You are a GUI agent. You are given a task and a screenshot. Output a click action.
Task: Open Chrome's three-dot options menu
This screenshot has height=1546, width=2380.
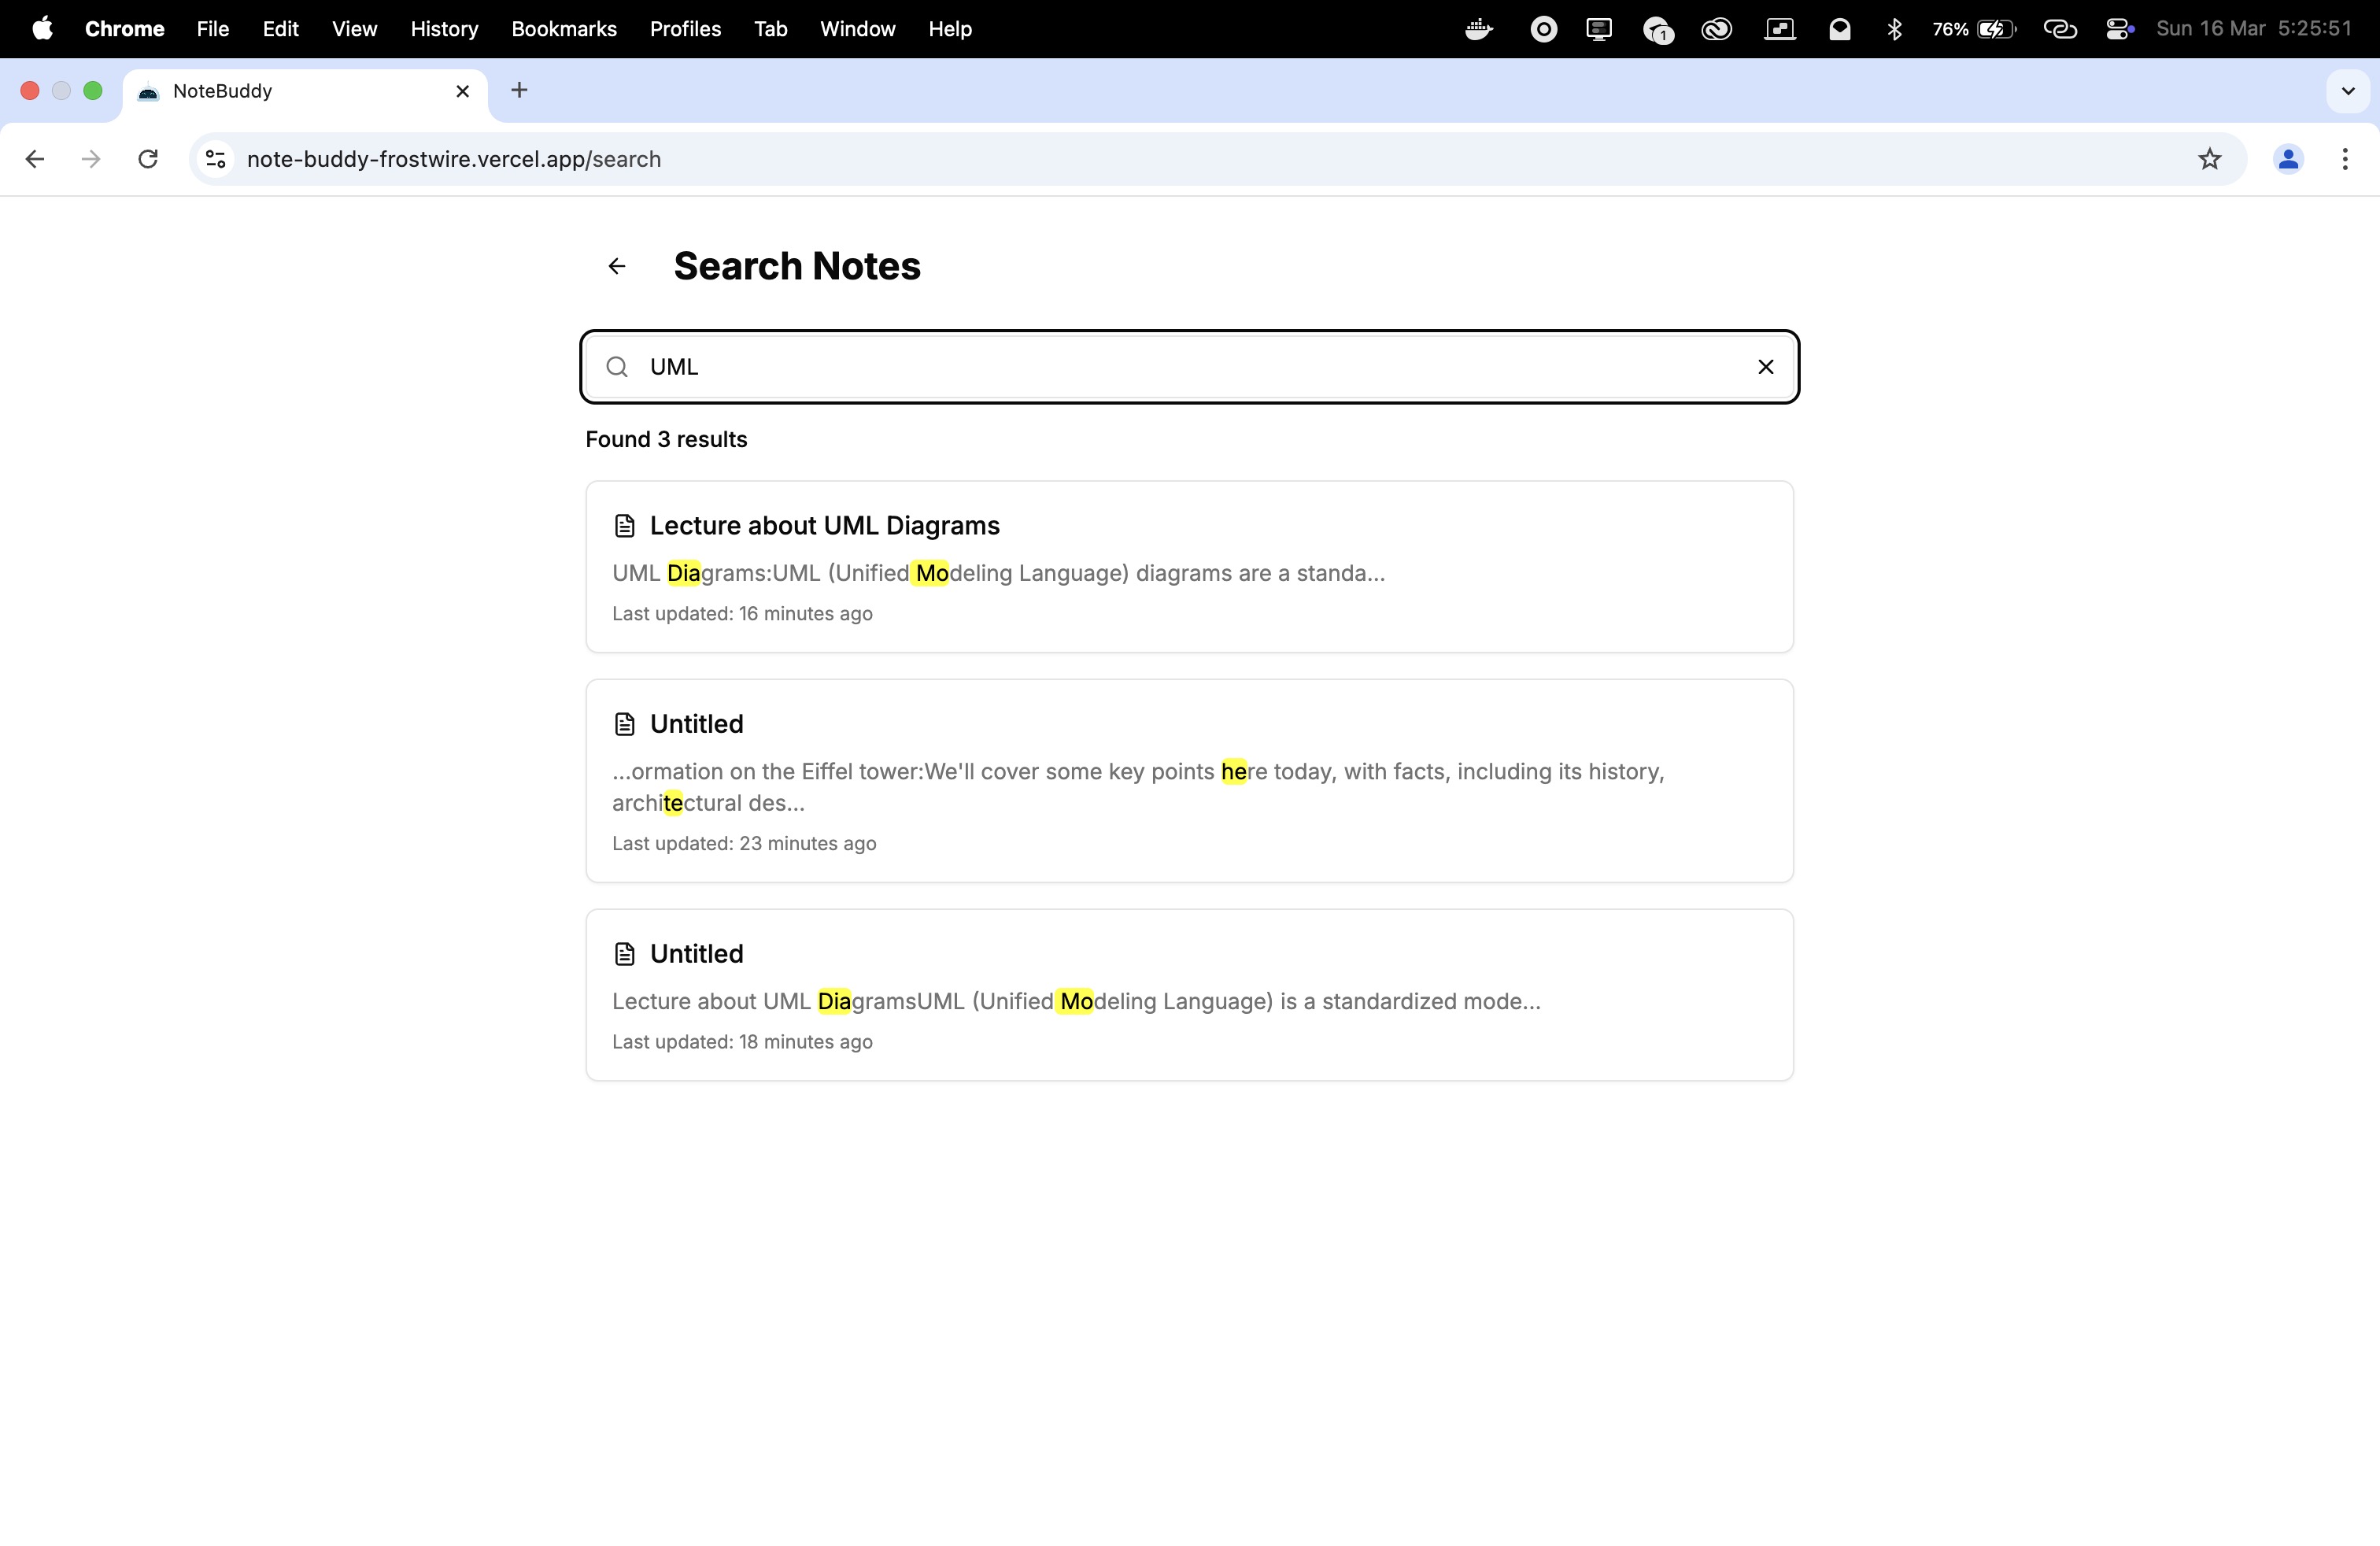point(2344,159)
